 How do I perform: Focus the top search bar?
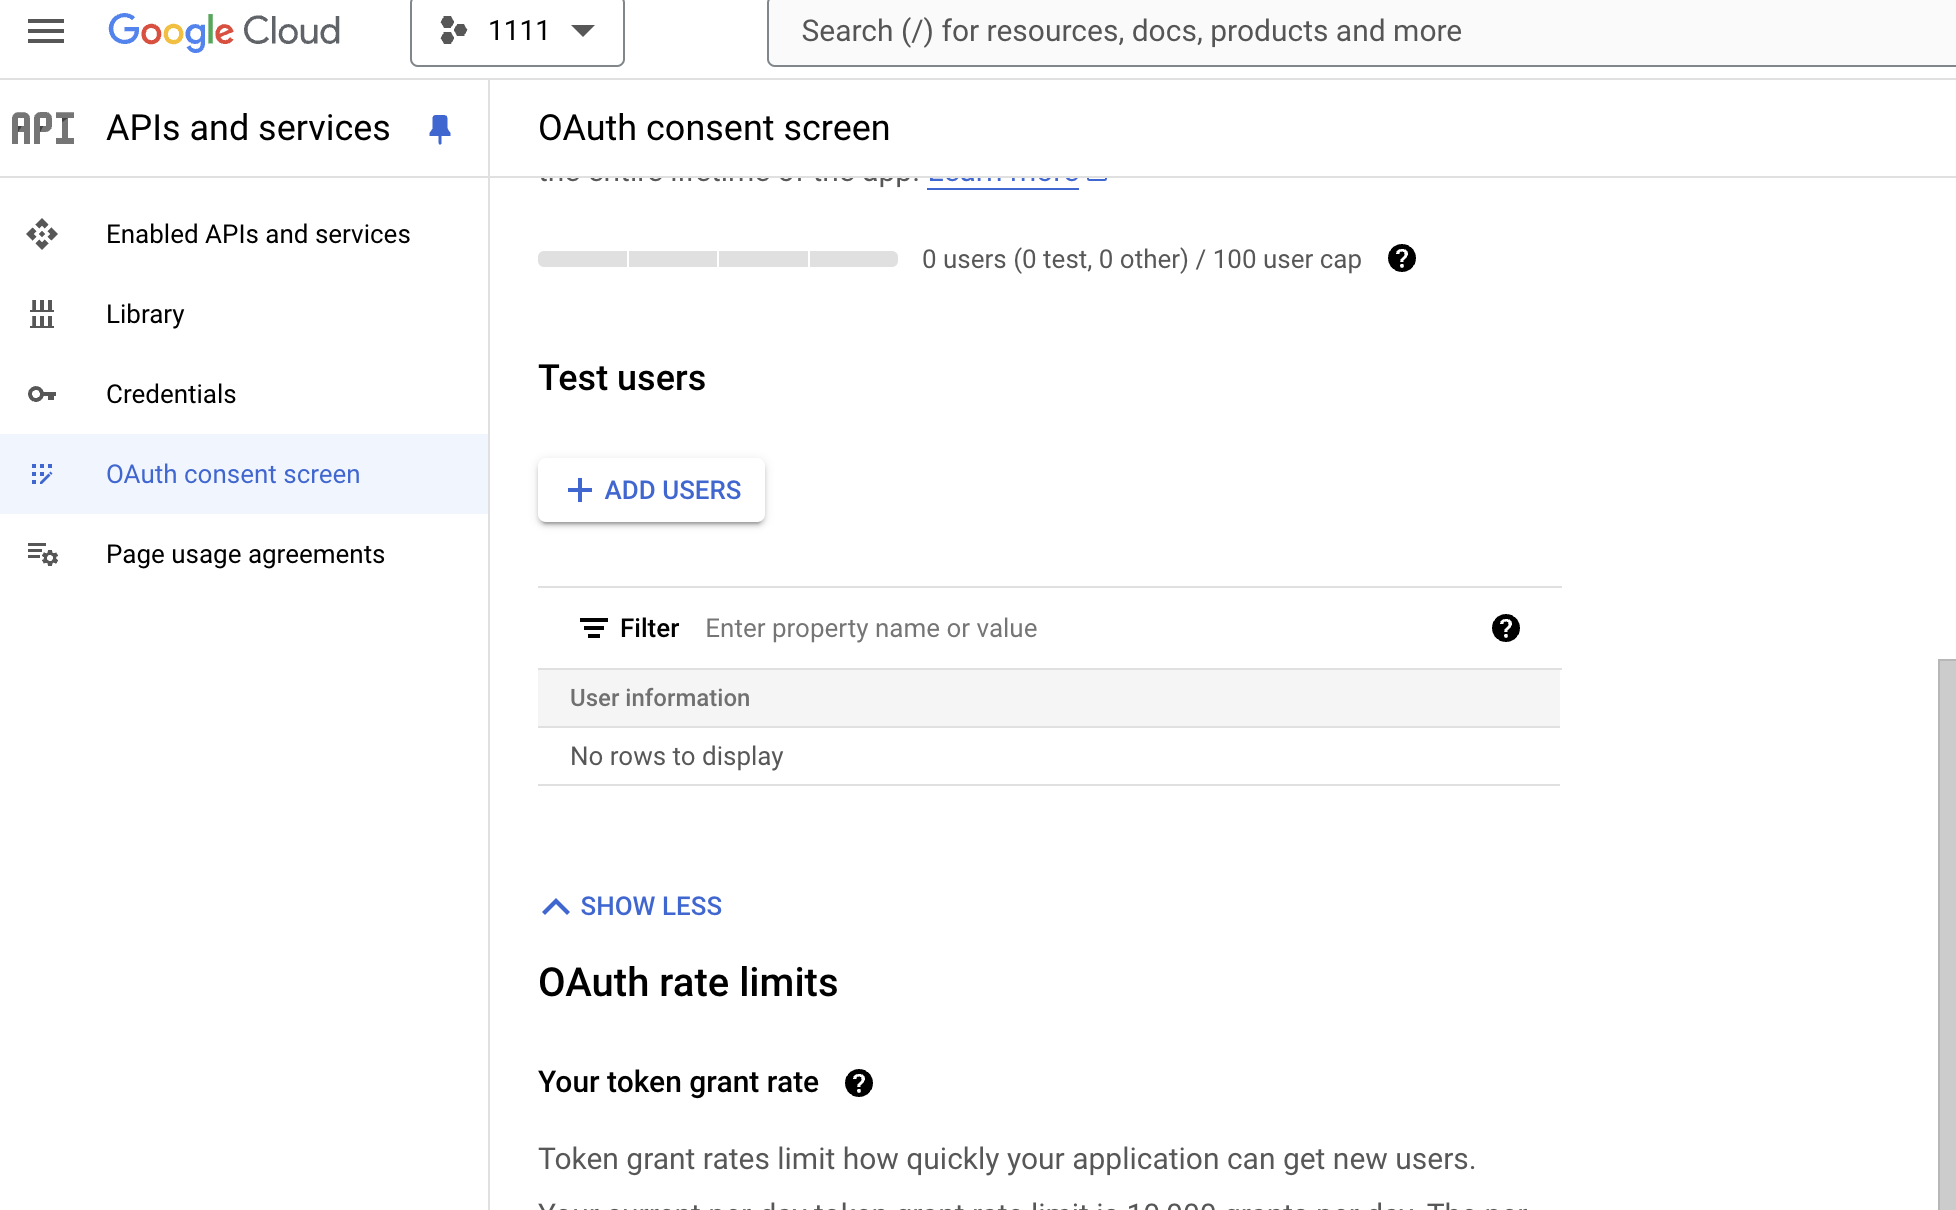point(1130,31)
